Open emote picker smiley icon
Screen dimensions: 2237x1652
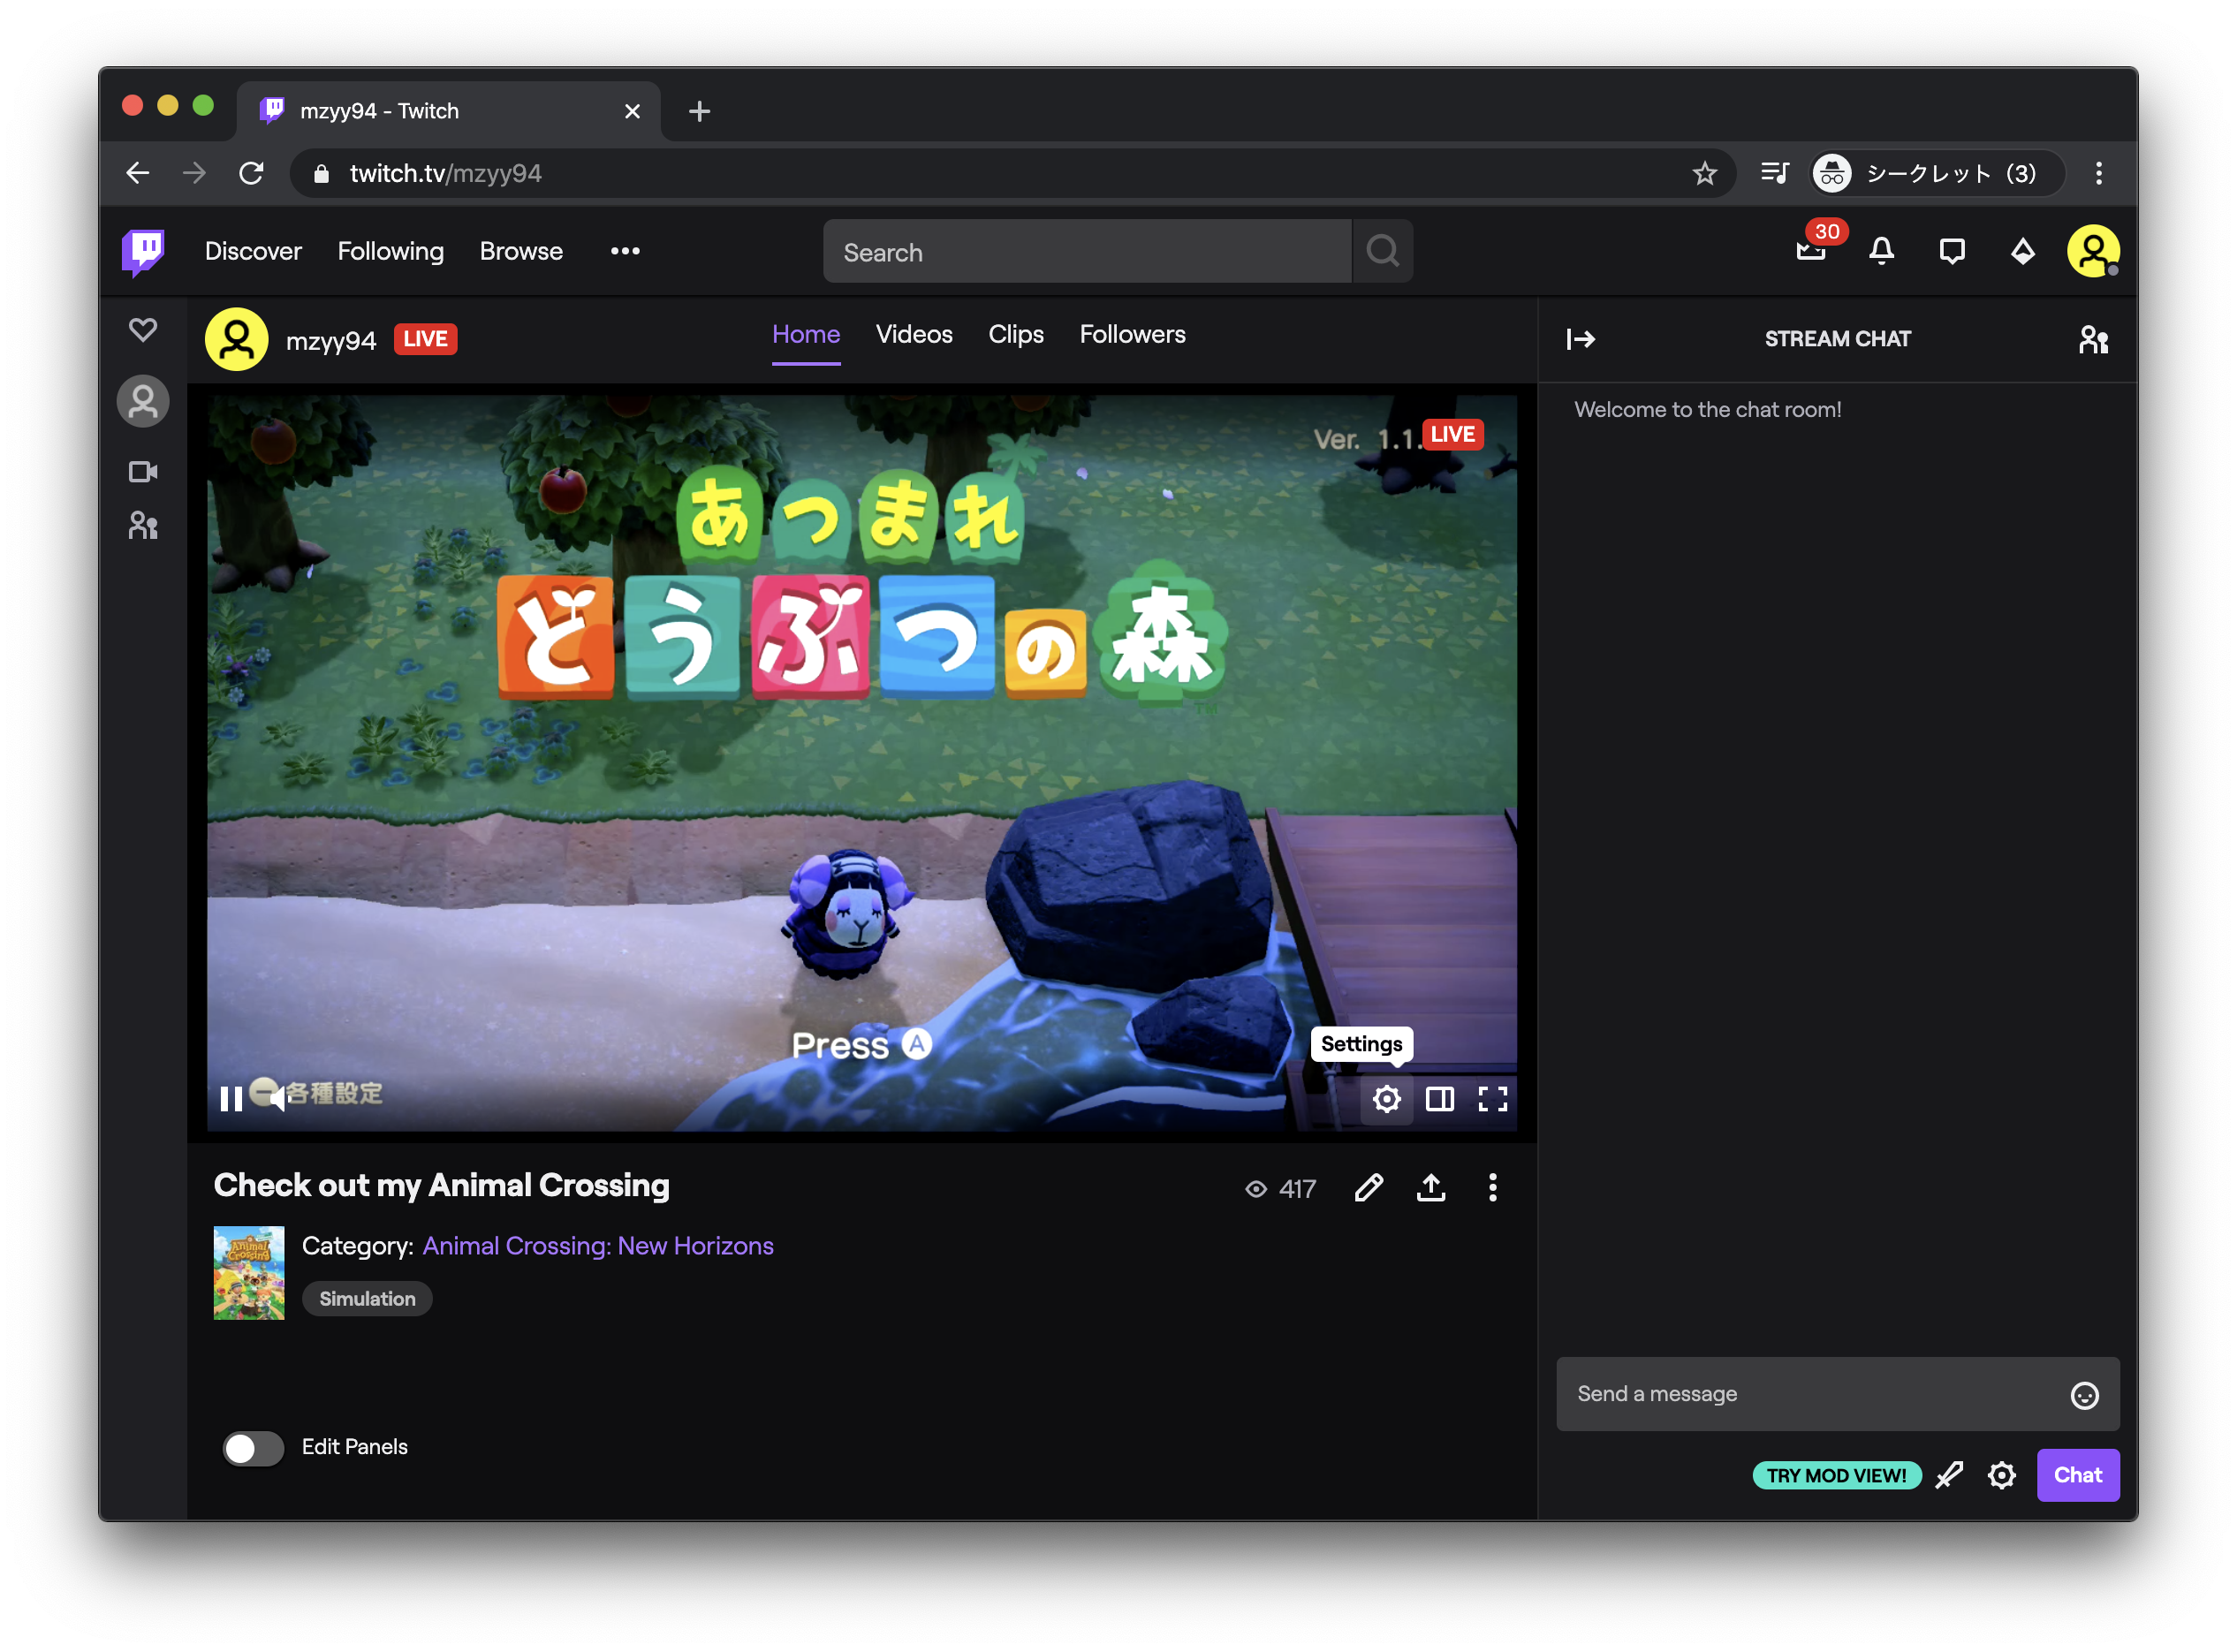pyautogui.click(x=2083, y=1395)
